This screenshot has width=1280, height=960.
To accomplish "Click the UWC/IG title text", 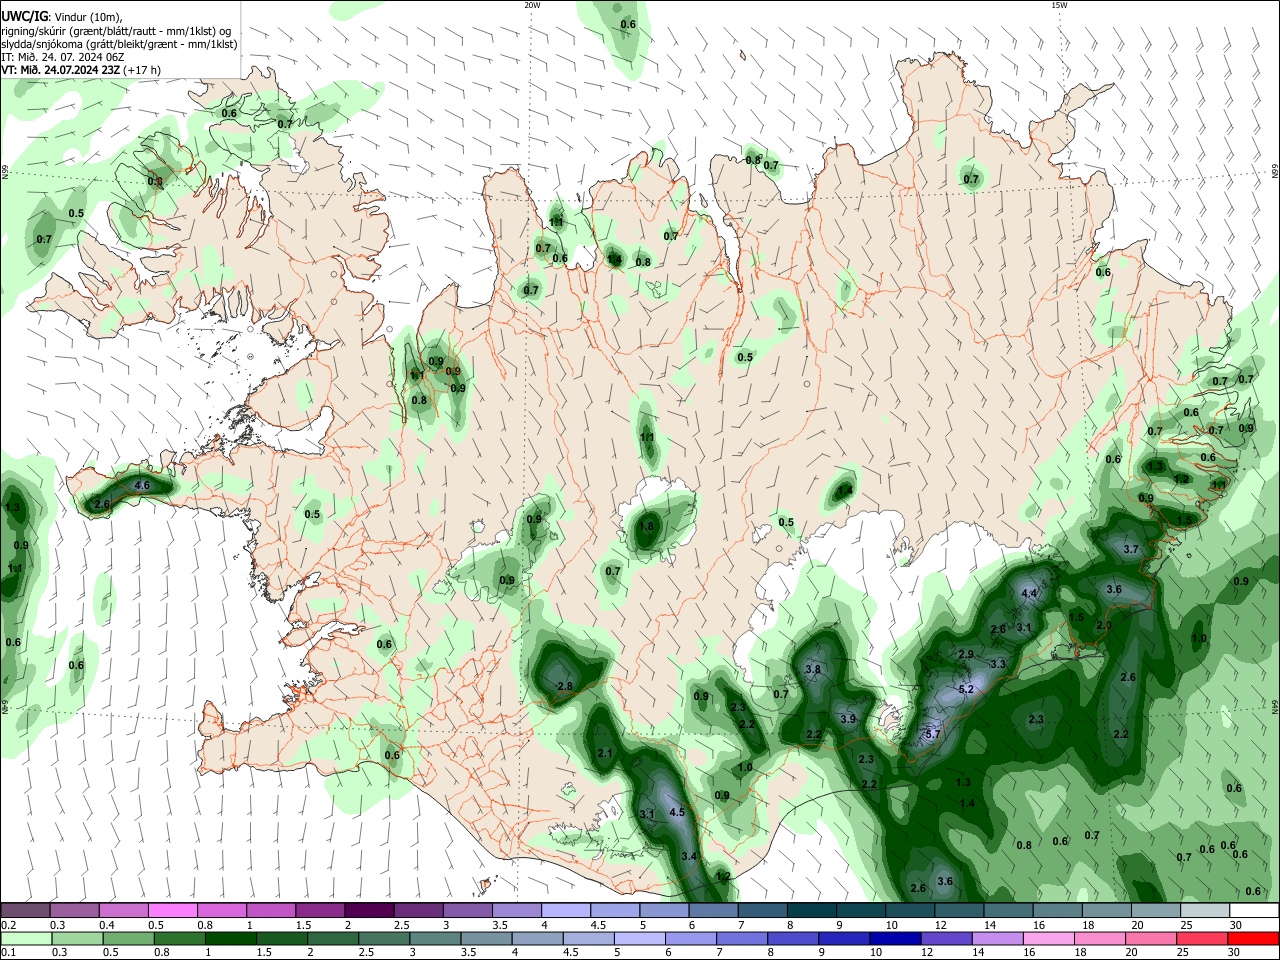I will (24, 17).
